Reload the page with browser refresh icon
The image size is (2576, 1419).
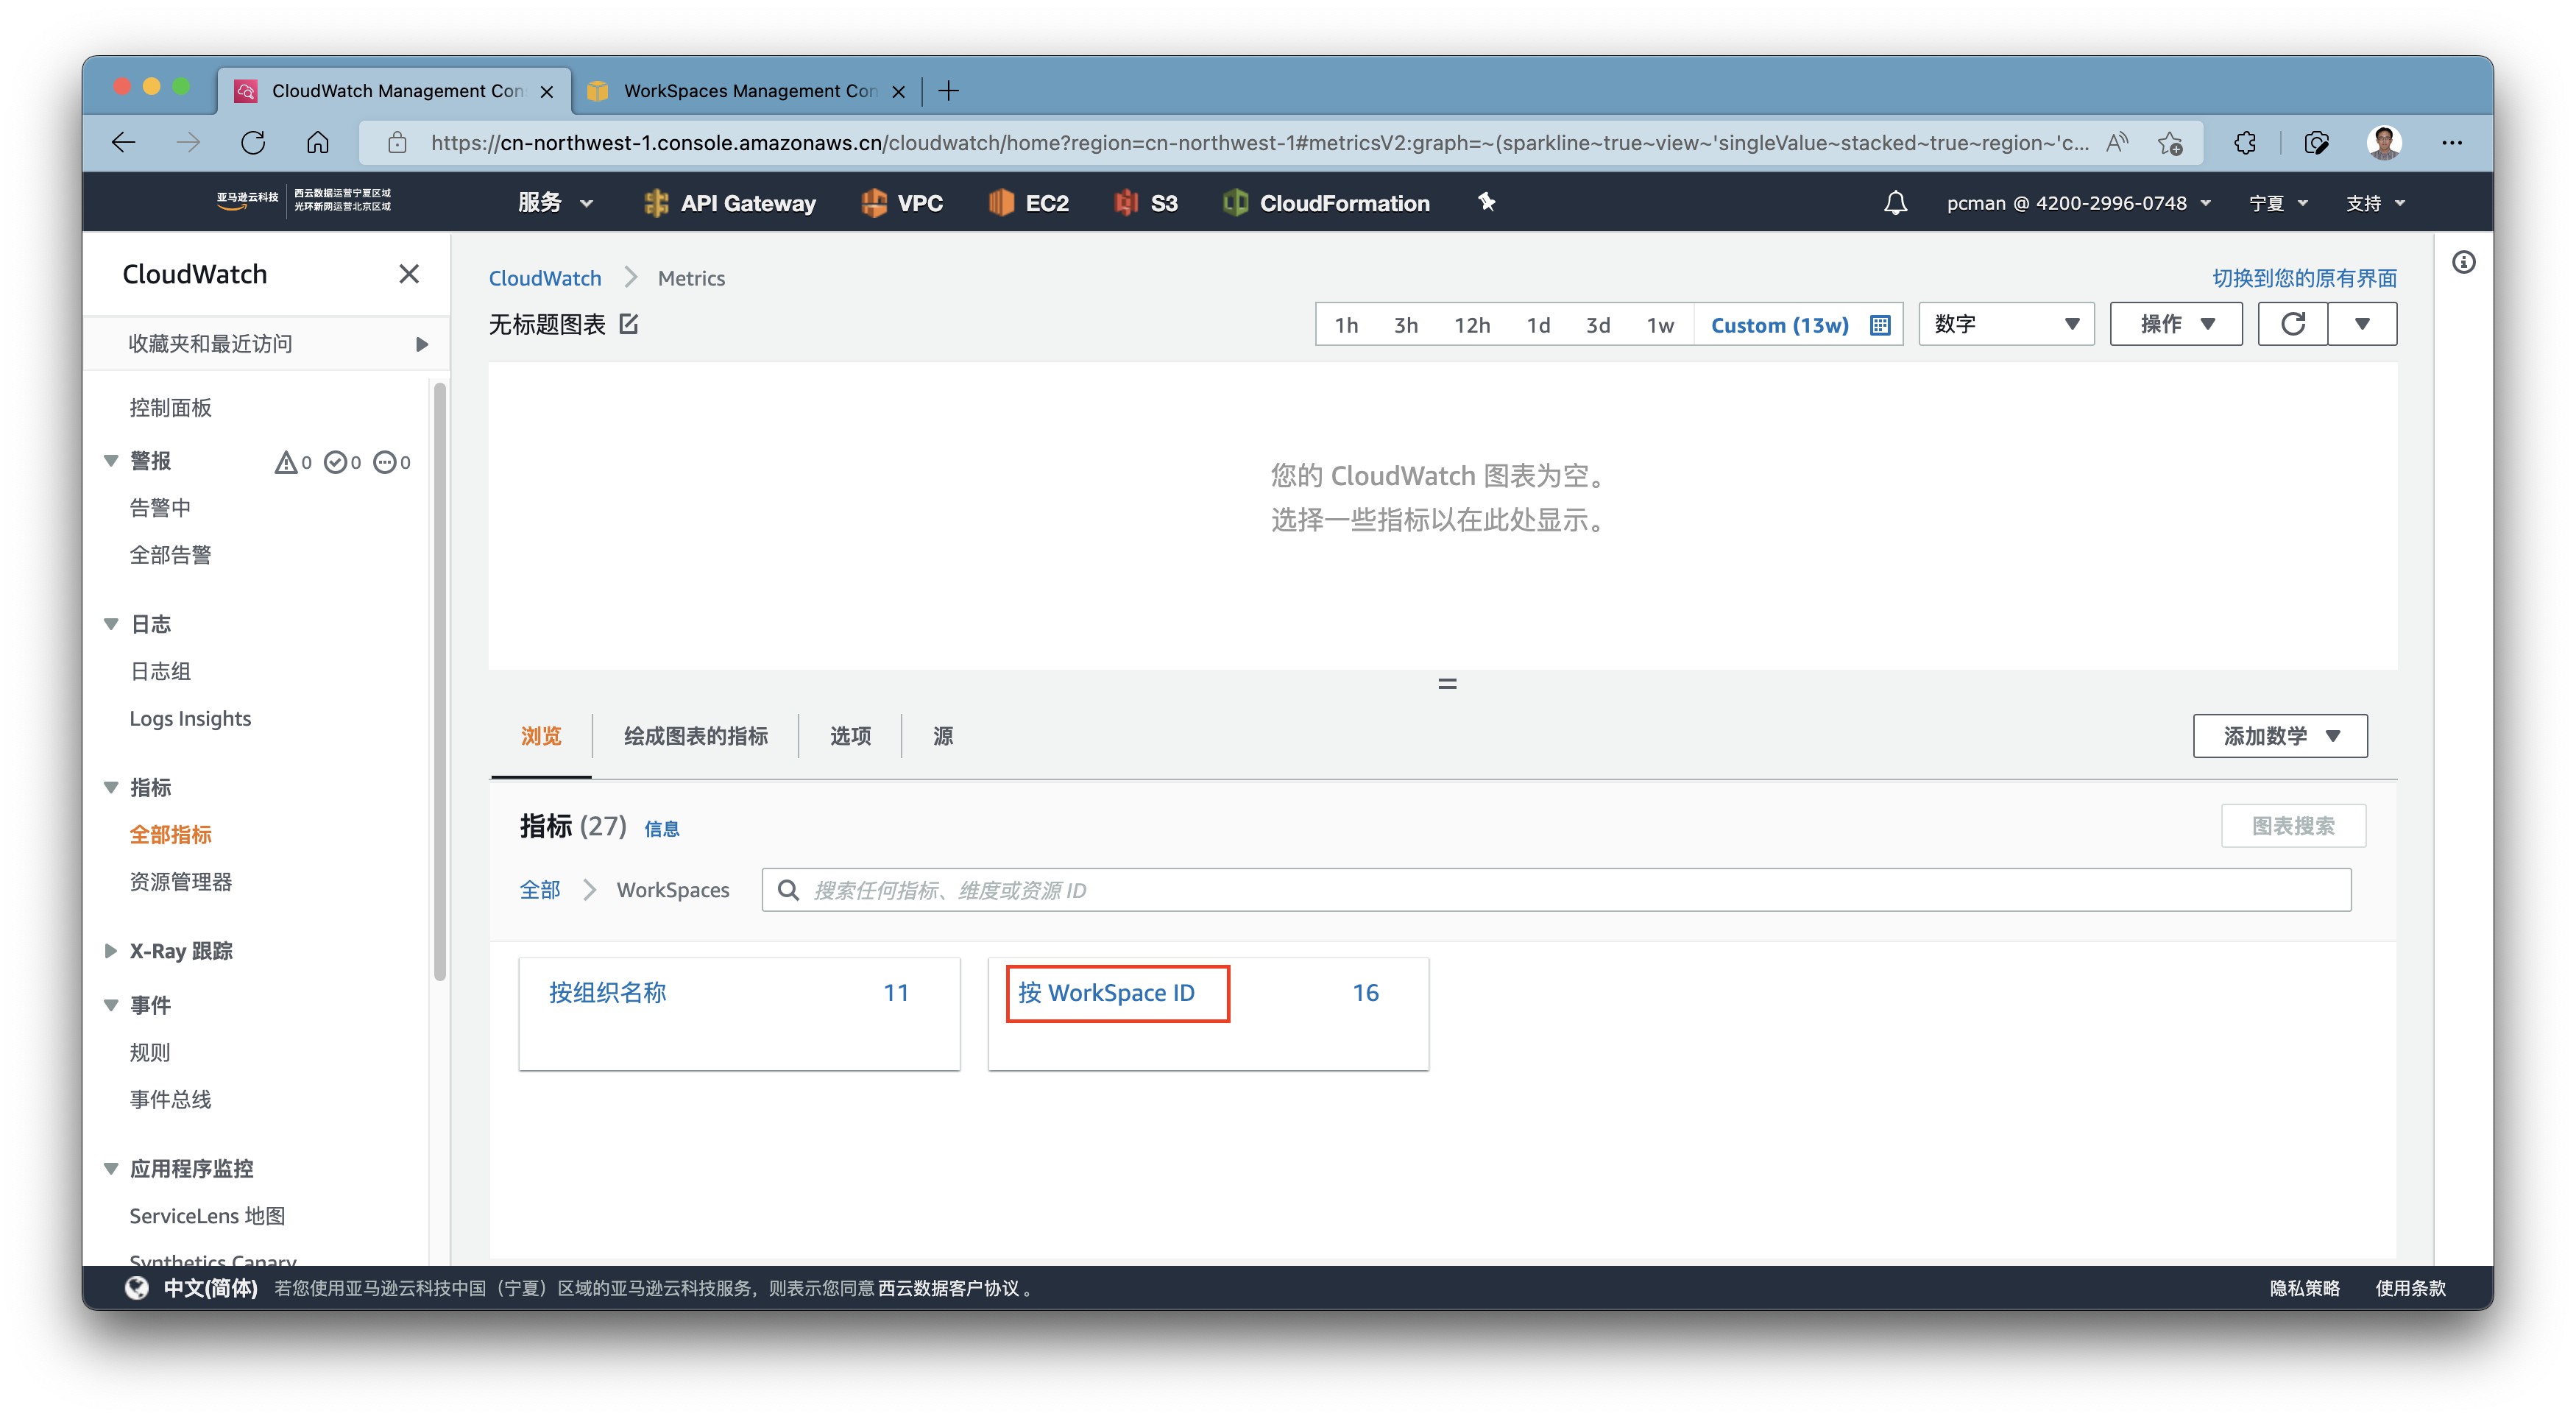tap(253, 143)
